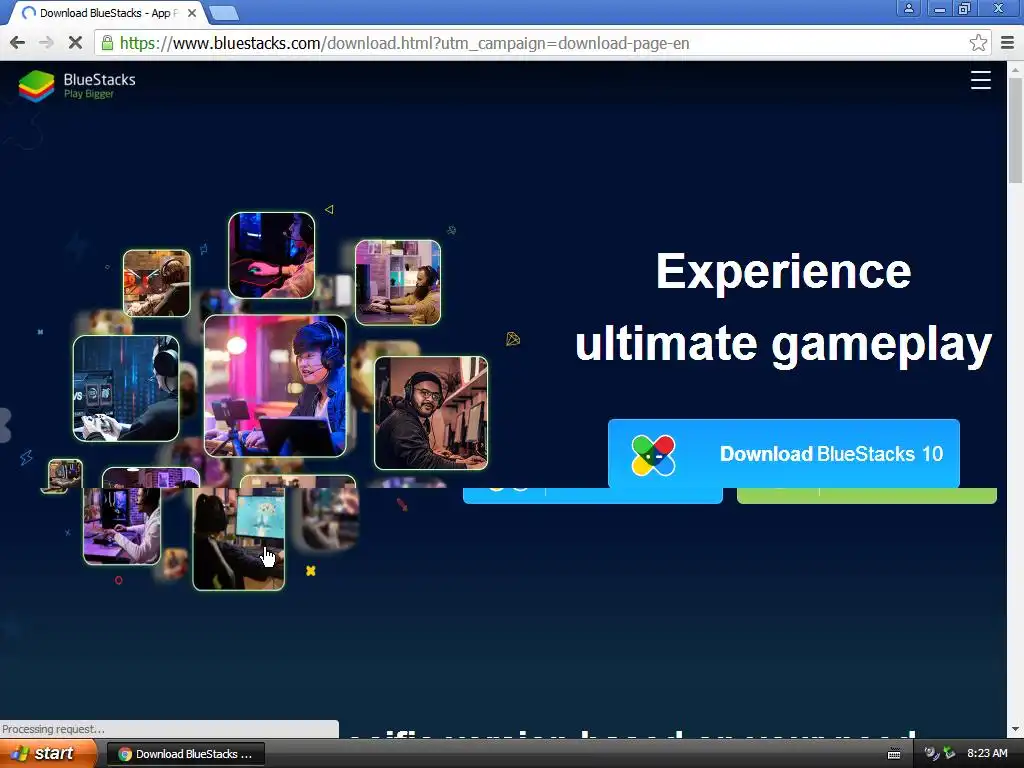Screen dimensions: 1024x768
Task: Click the scrollbar up arrow
Action: 1015,69
